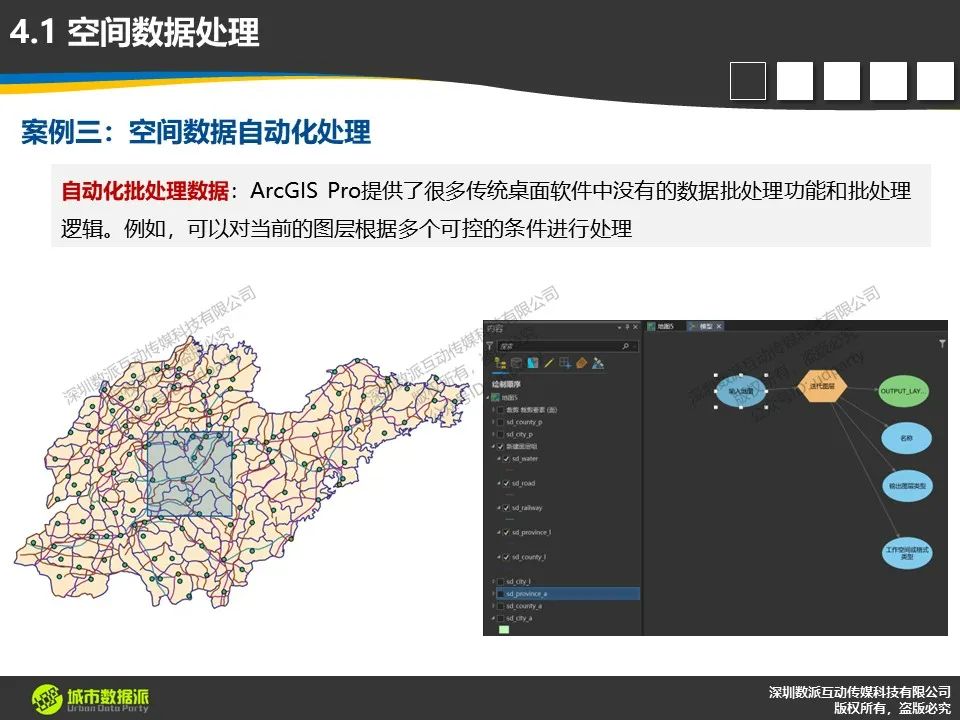This screenshot has height=720, width=960.
Task: Click the search magnifier in Contents pane
Action: tap(626, 346)
